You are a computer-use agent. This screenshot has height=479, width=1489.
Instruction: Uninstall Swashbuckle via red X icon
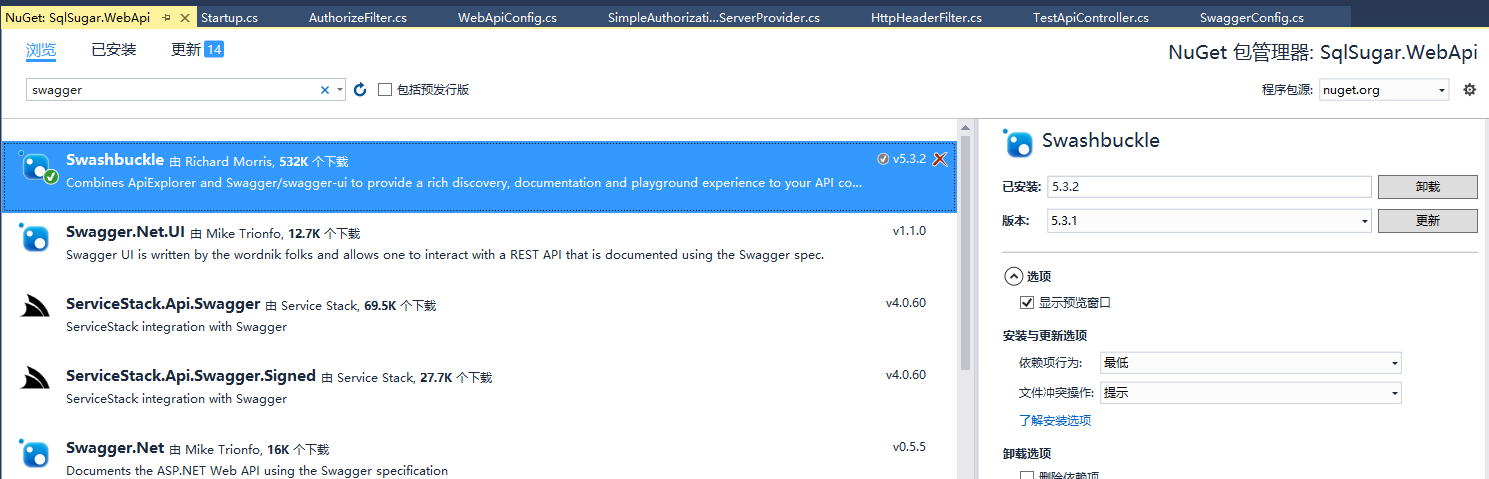[x=939, y=159]
